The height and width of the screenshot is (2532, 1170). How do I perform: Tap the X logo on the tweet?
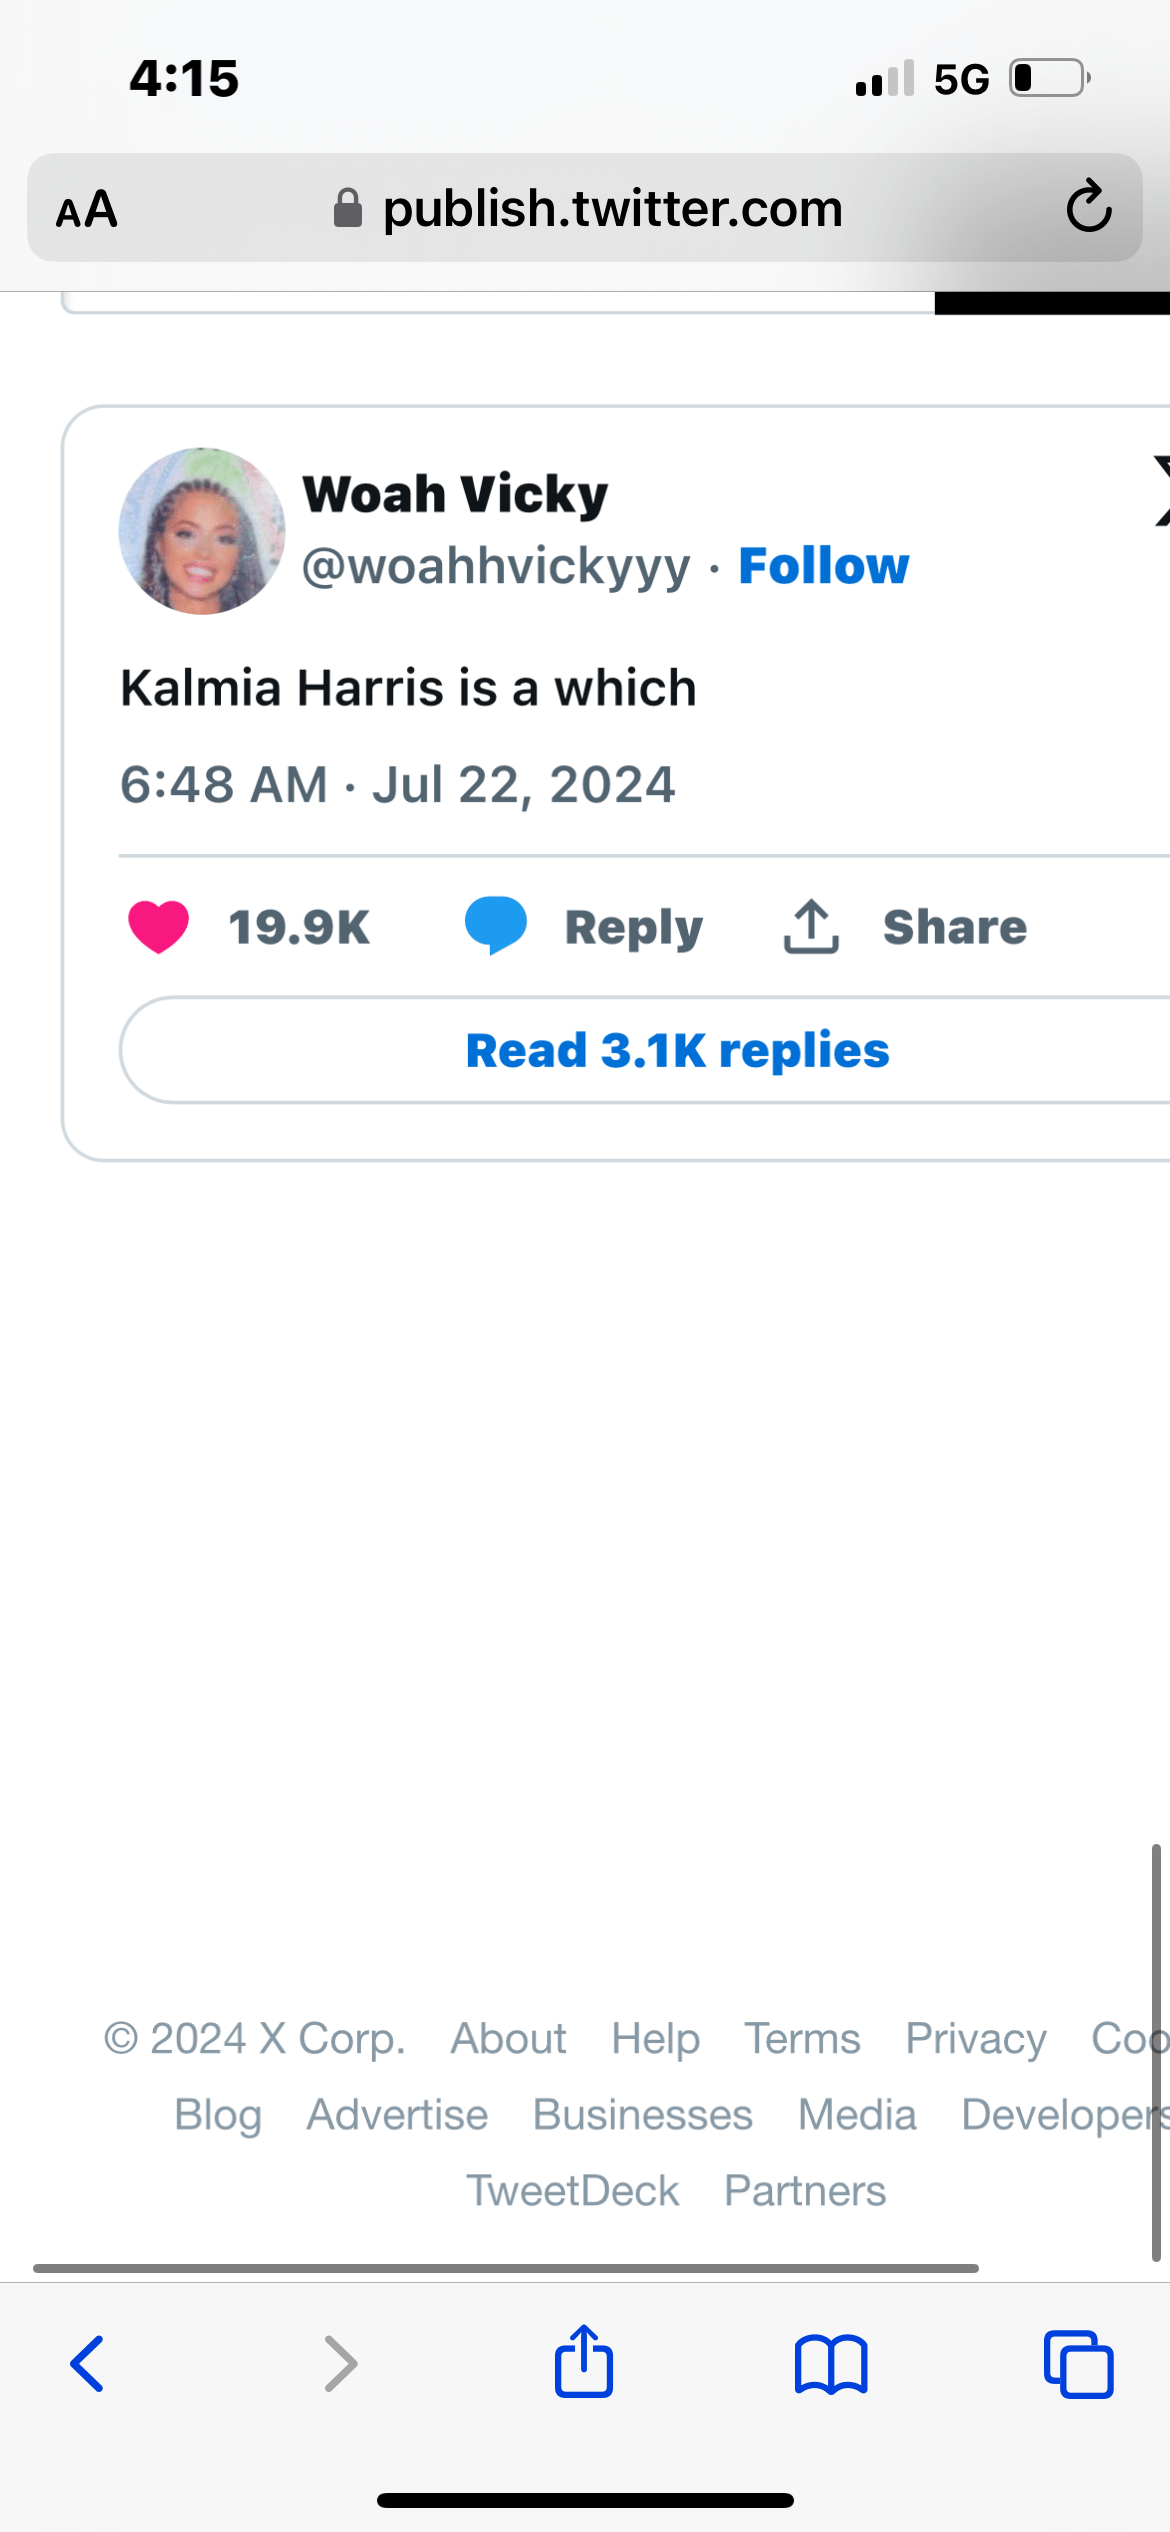pyautogui.click(x=1160, y=490)
